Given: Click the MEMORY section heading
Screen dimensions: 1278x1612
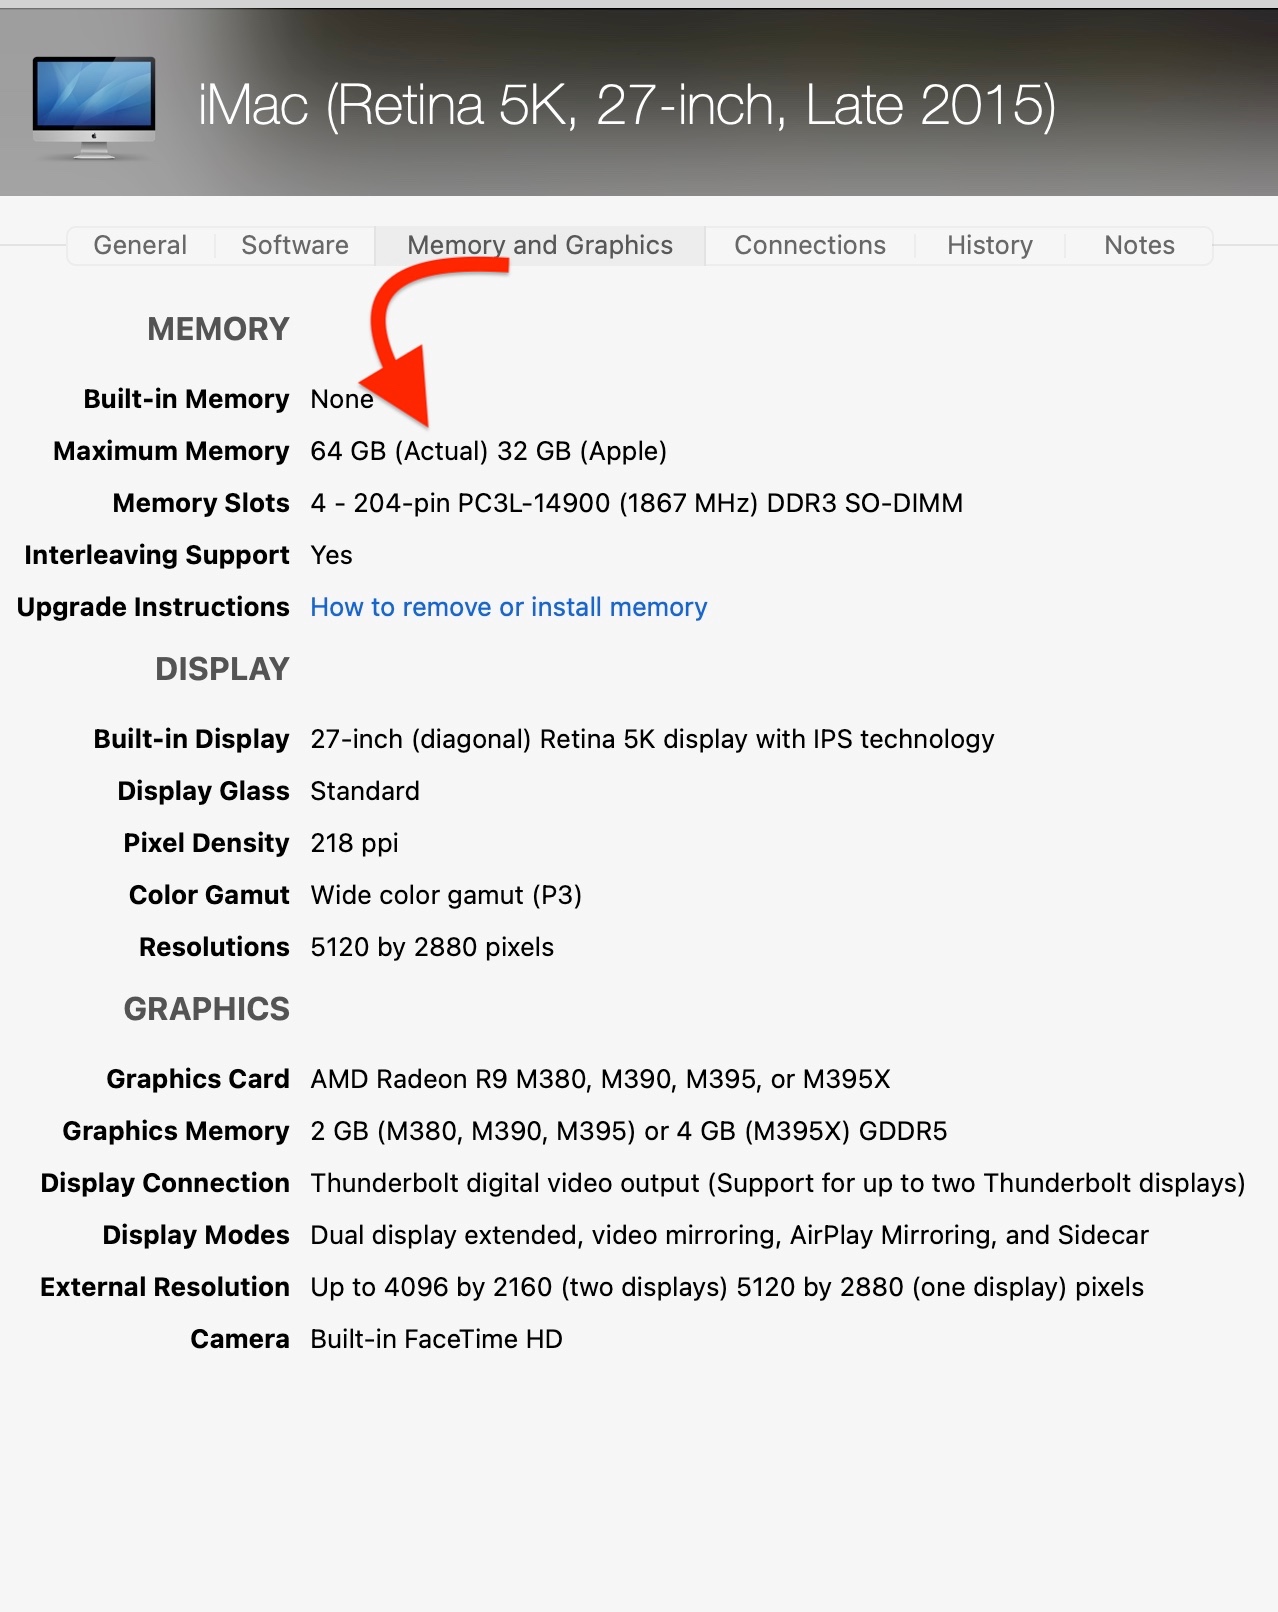Looking at the screenshot, I should pyautogui.click(x=218, y=329).
